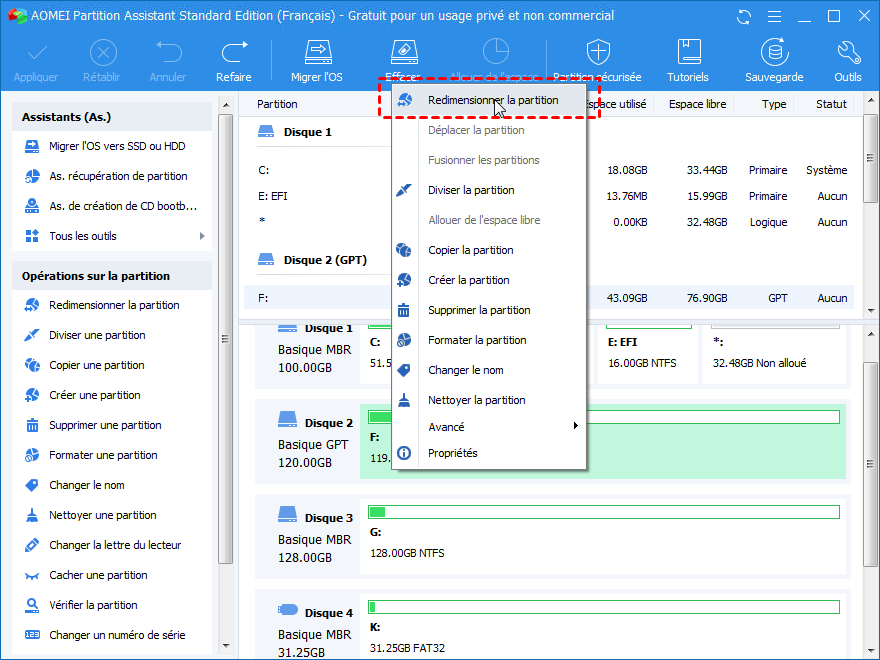Click Tous les outils icon in sidebar
This screenshot has width=880, height=660.
pyautogui.click(x=32, y=236)
